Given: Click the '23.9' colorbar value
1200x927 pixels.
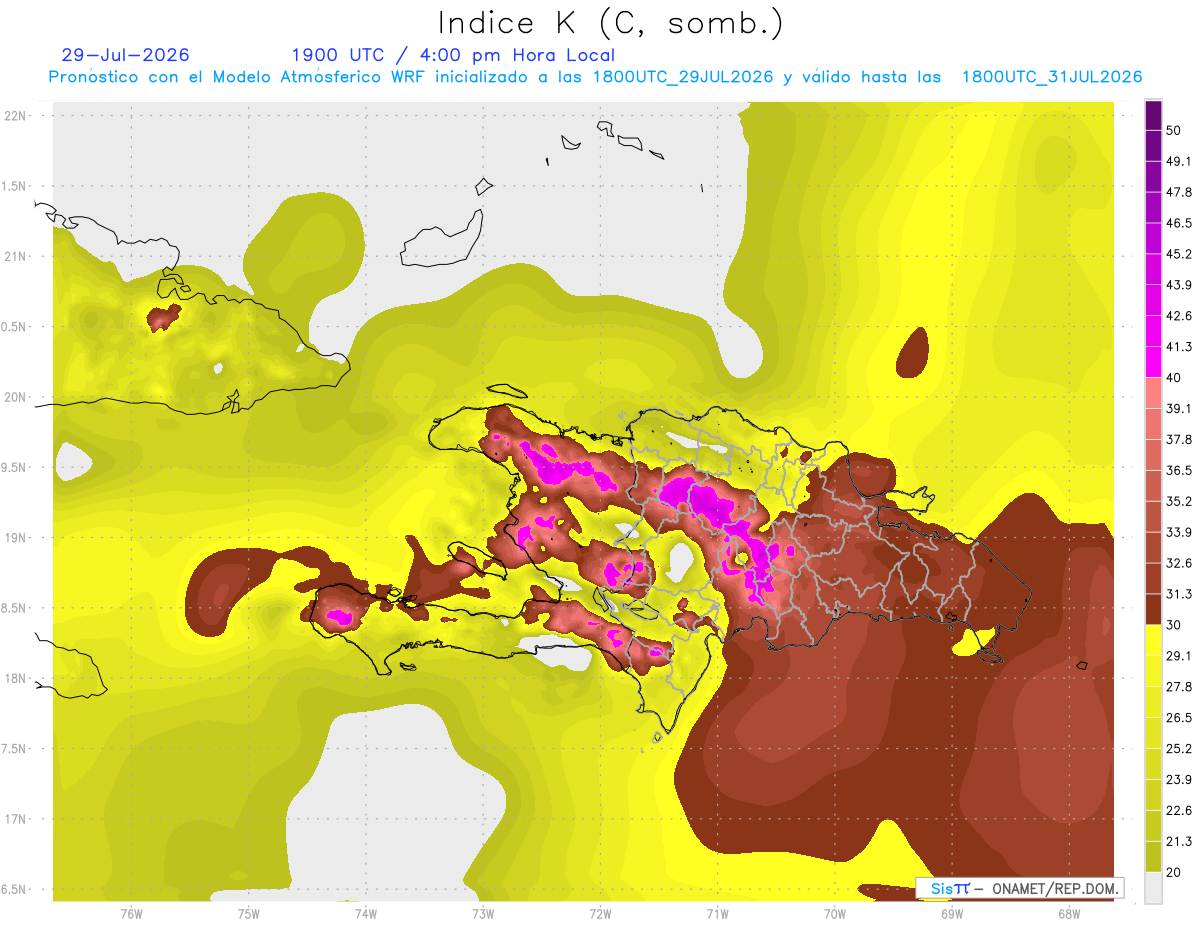Looking at the screenshot, I should pyautogui.click(x=1178, y=779).
